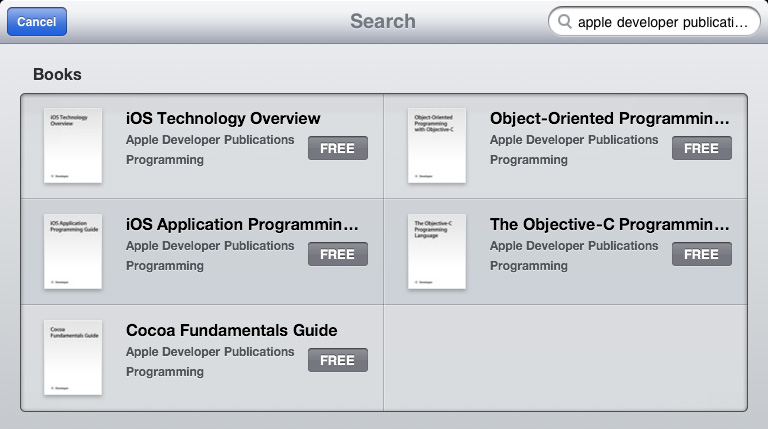Get iOS Technology Overview with FREE button
Screen dimensions: 768x429
tap(338, 148)
